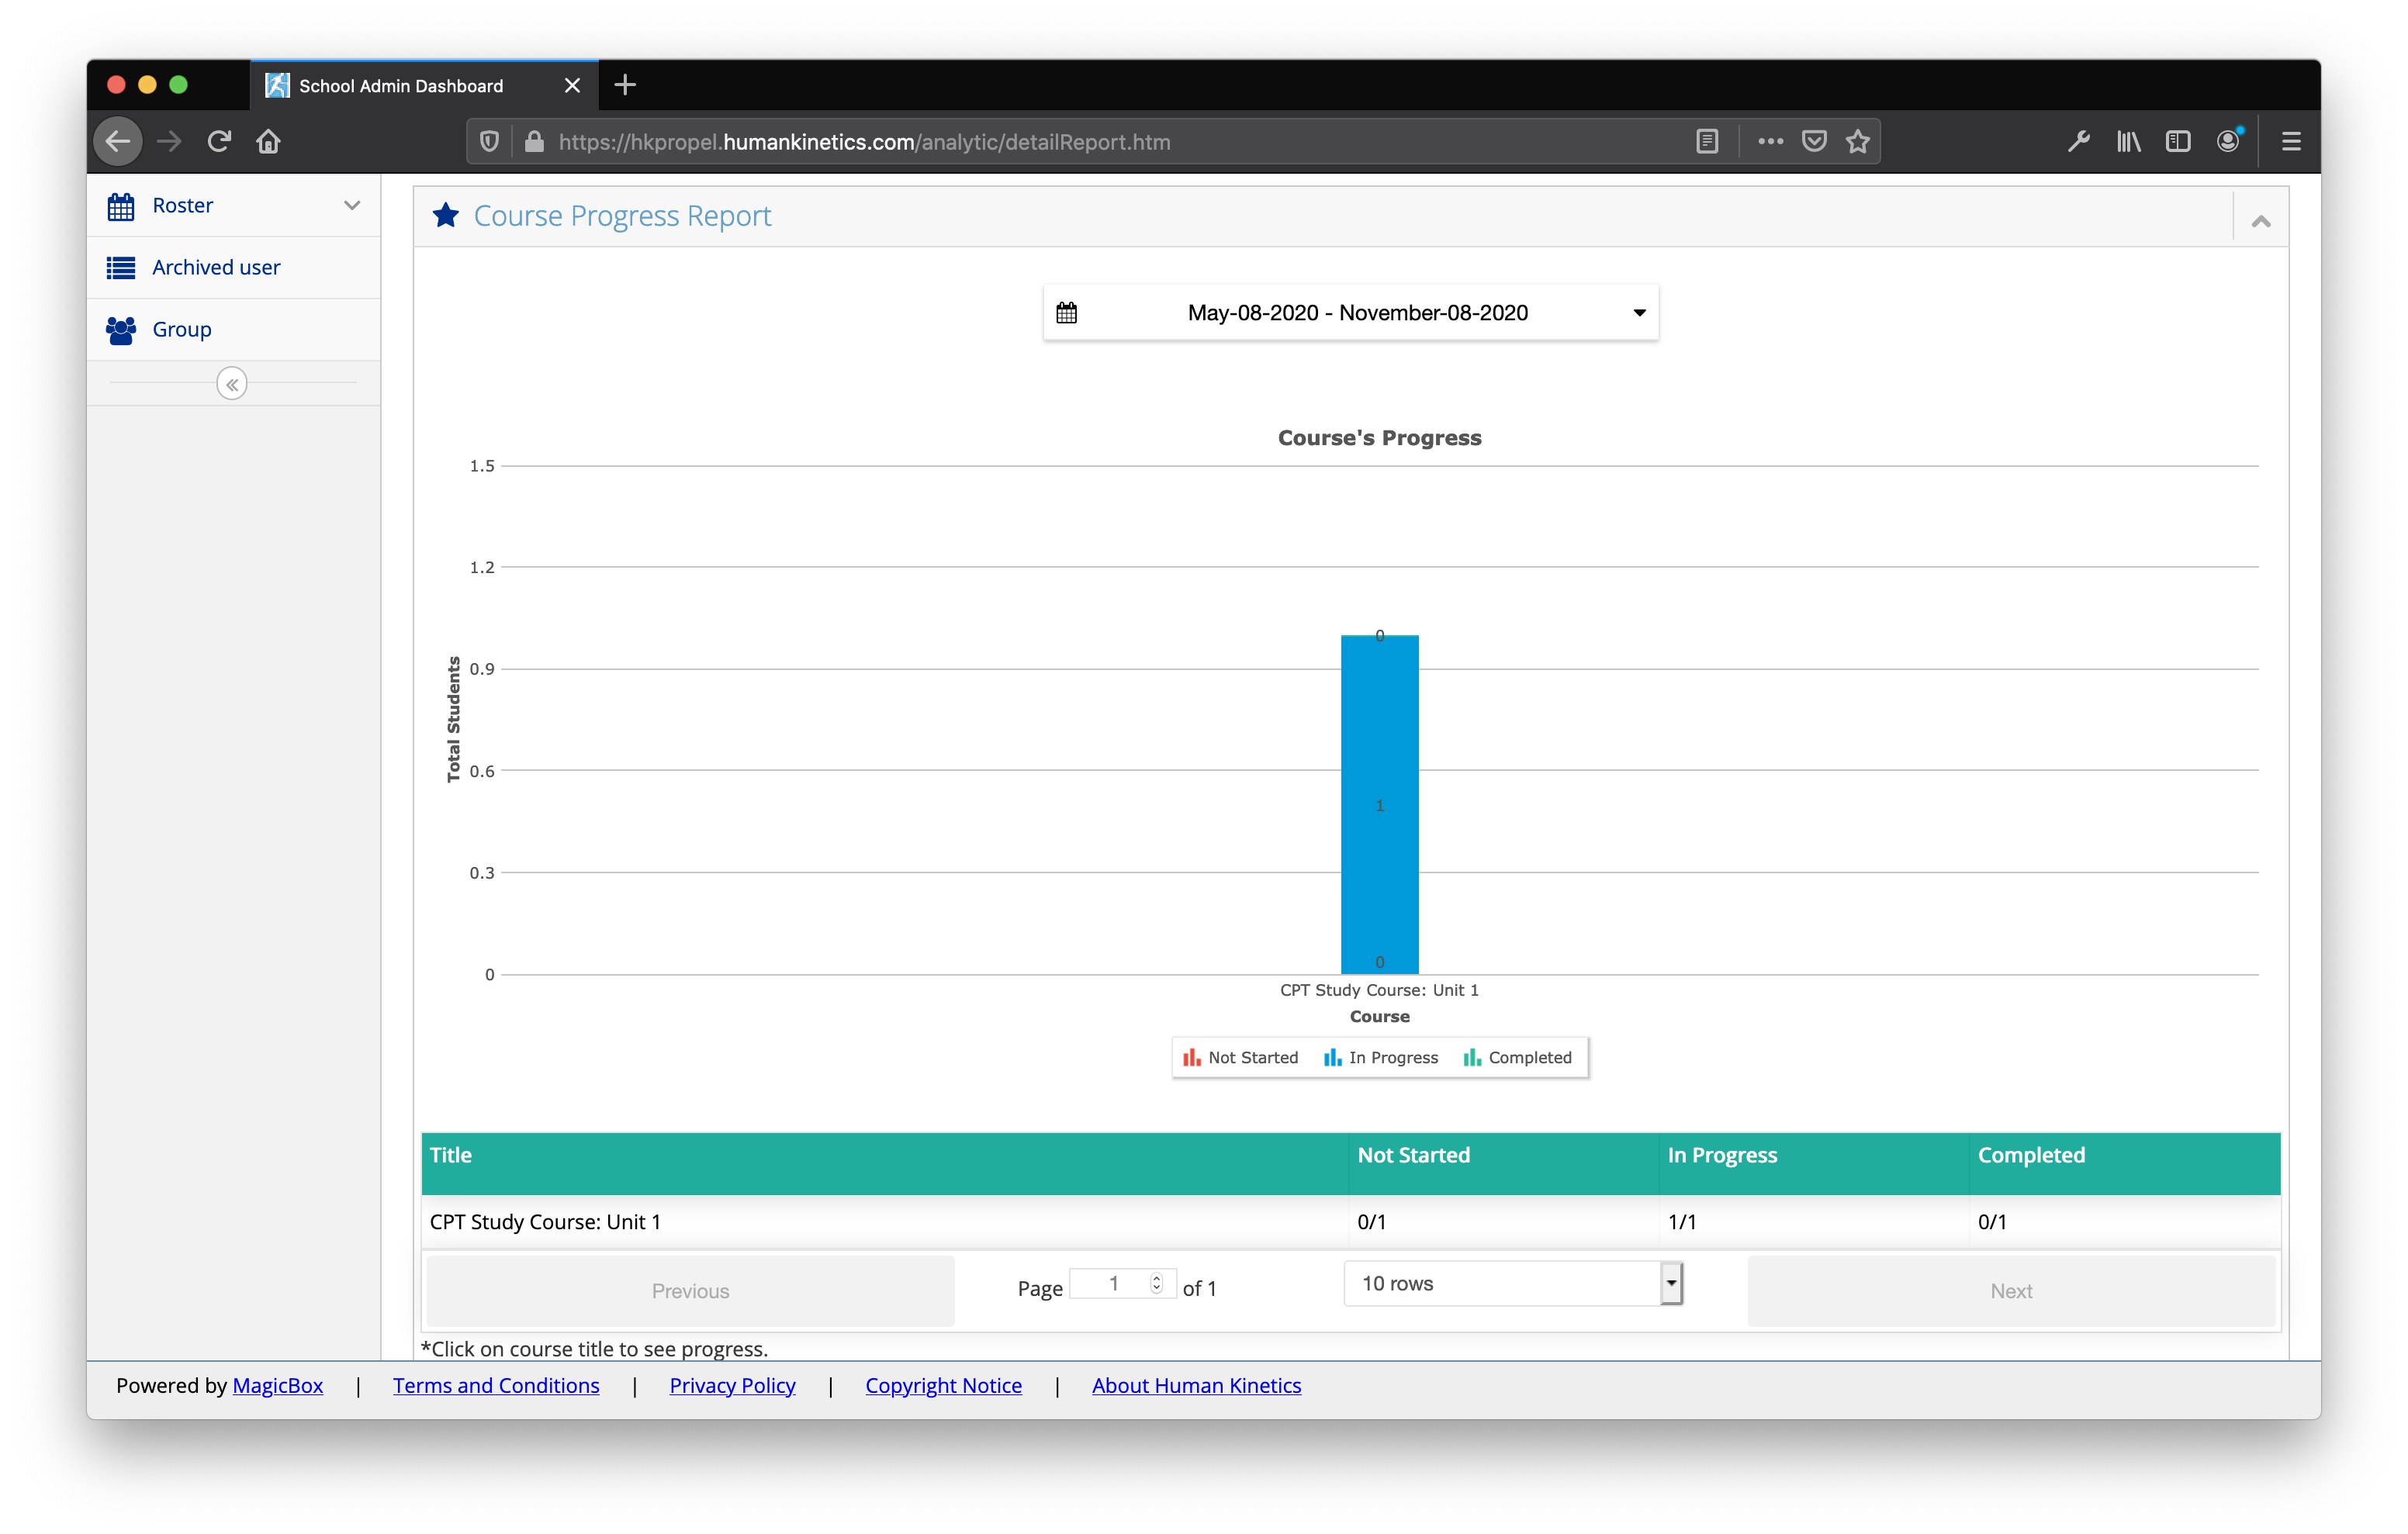Viewport: 2408px width, 1534px height.
Task: Click the Archived user list icon
Action: (x=121, y=268)
